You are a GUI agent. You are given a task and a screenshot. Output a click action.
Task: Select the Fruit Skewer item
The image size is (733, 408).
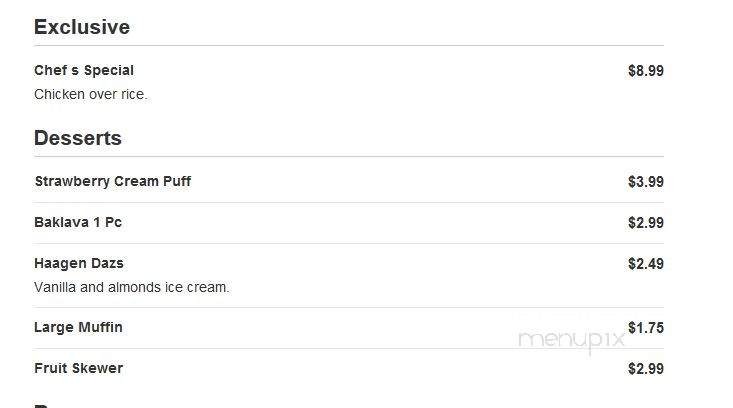[79, 368]
